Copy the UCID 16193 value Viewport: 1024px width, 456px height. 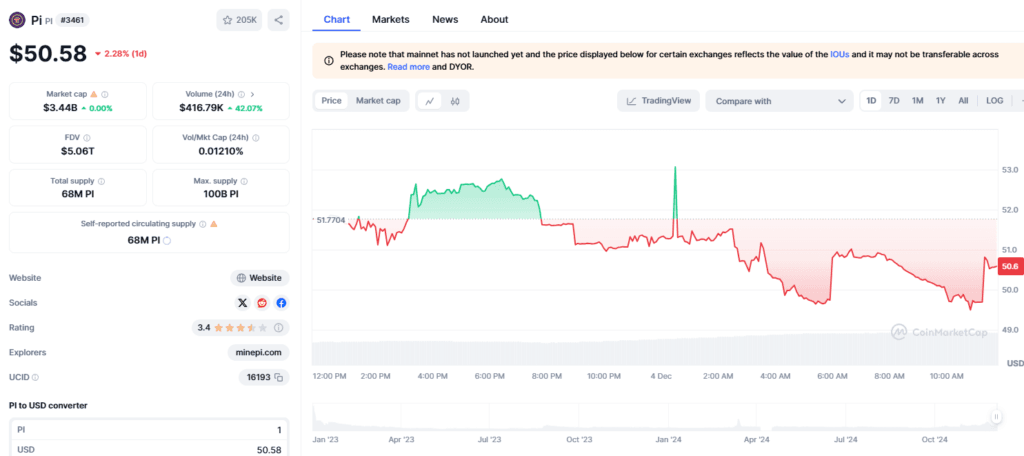tap(279, 377)
